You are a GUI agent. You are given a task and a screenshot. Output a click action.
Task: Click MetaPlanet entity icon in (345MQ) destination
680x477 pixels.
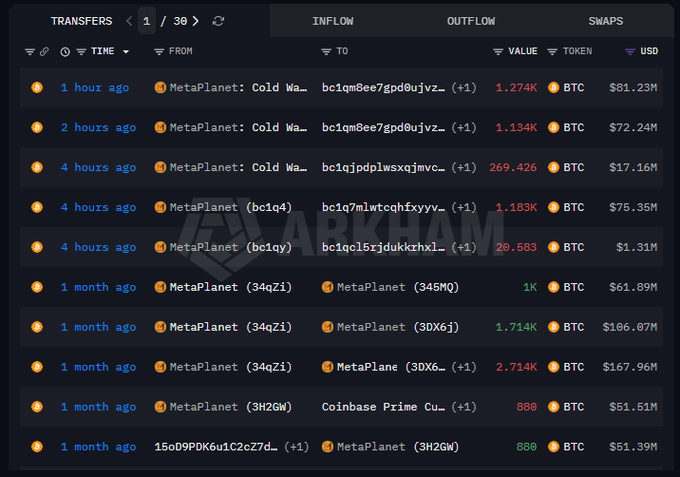(327, 287)
